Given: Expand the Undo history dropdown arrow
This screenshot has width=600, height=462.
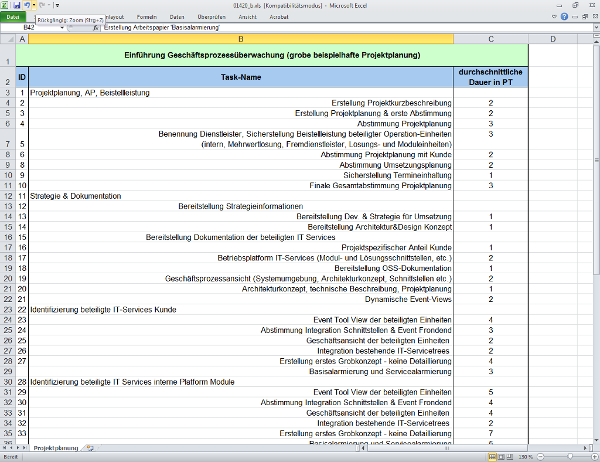Looking at the screenshot, I should [35, 6].
